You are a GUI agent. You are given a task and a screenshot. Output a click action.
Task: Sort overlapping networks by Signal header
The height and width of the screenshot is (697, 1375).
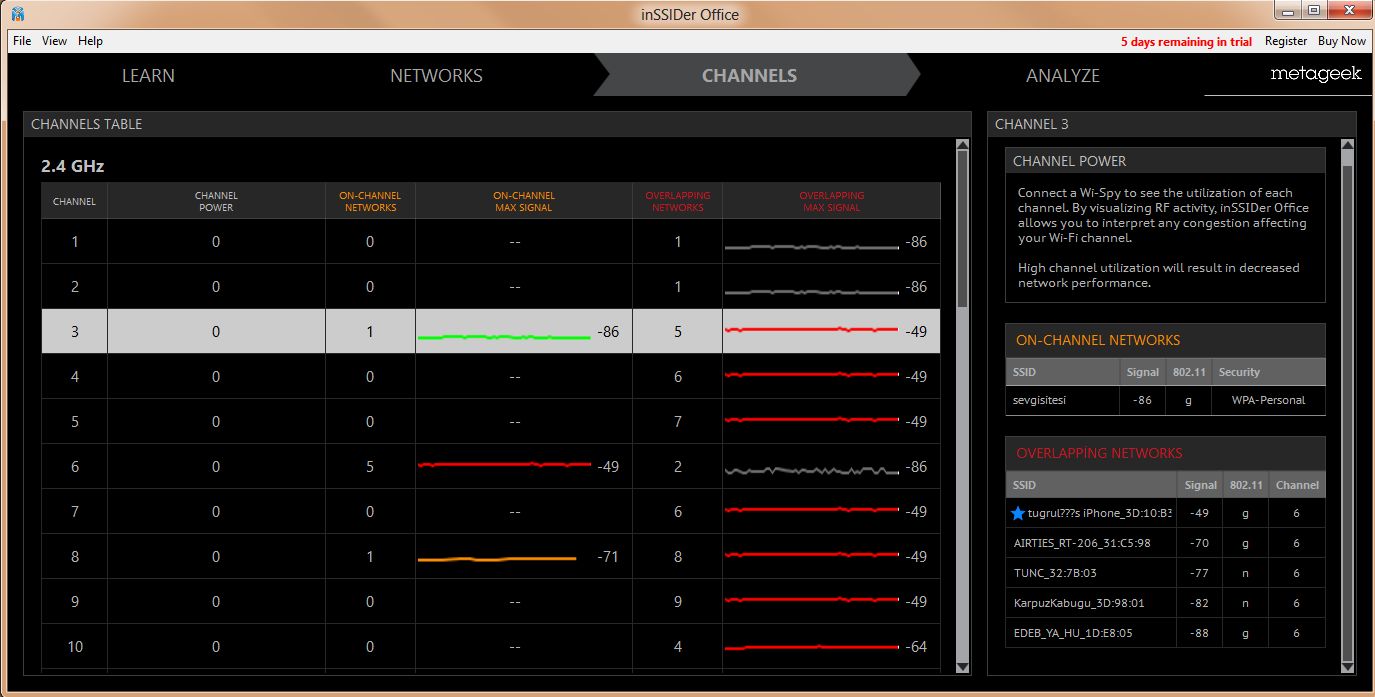point(1201,485)
